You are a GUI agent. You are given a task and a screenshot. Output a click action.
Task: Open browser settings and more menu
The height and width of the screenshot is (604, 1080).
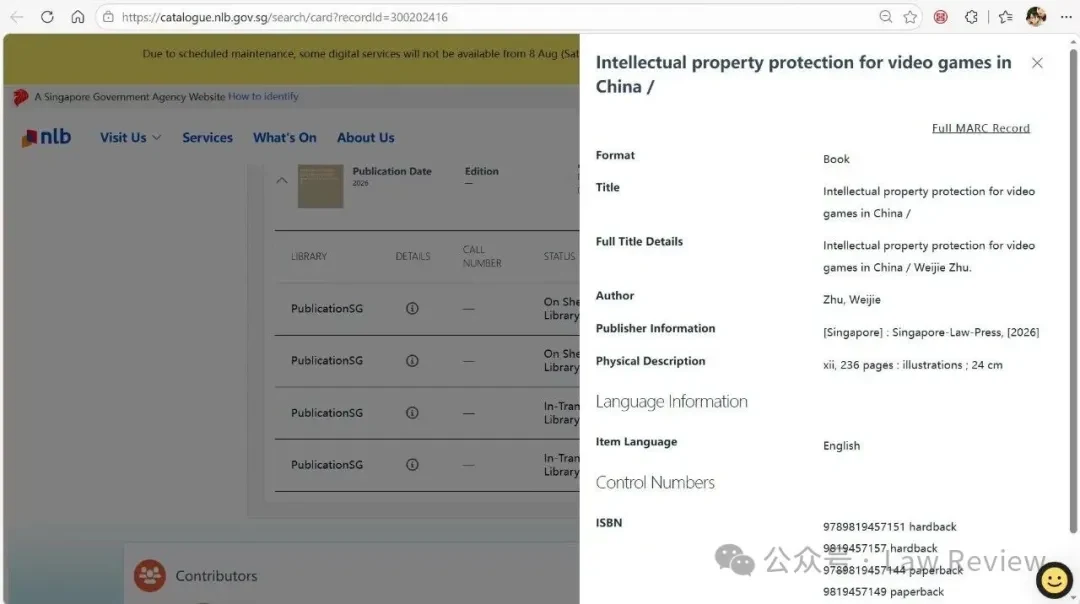click(x=1066, y=17)
